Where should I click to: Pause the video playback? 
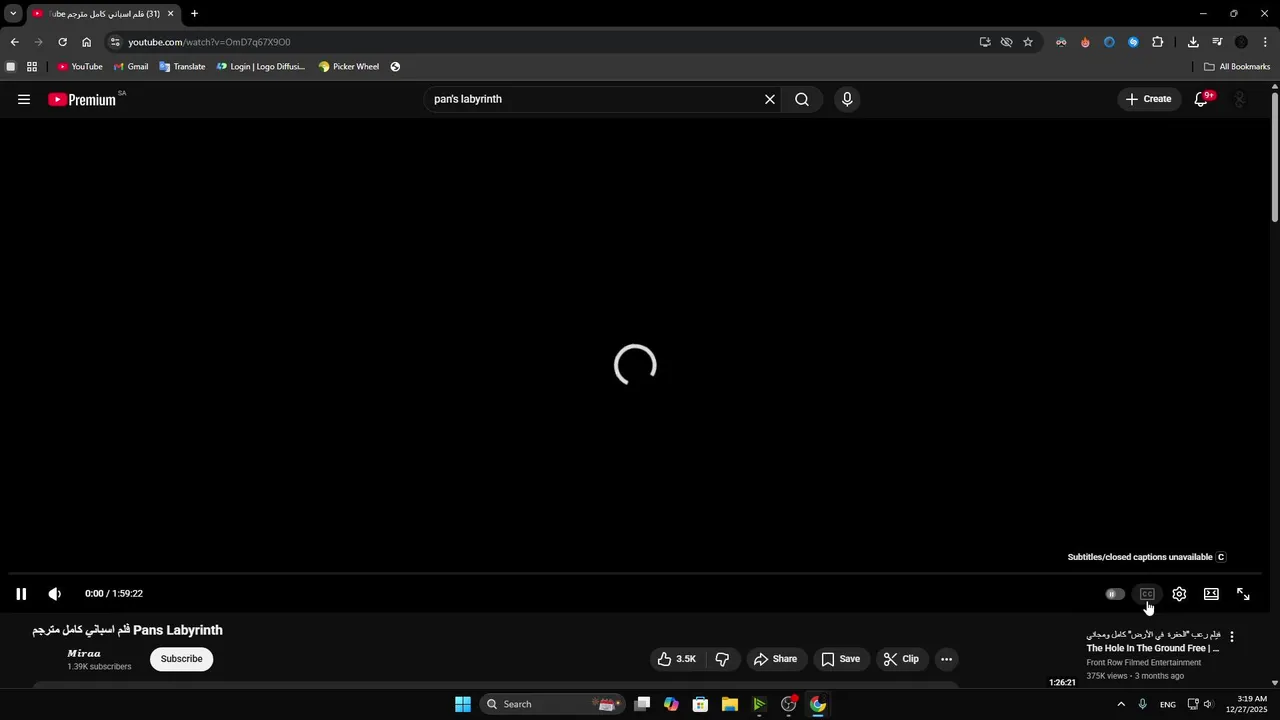pyautogui.click(x=21, y=594)
